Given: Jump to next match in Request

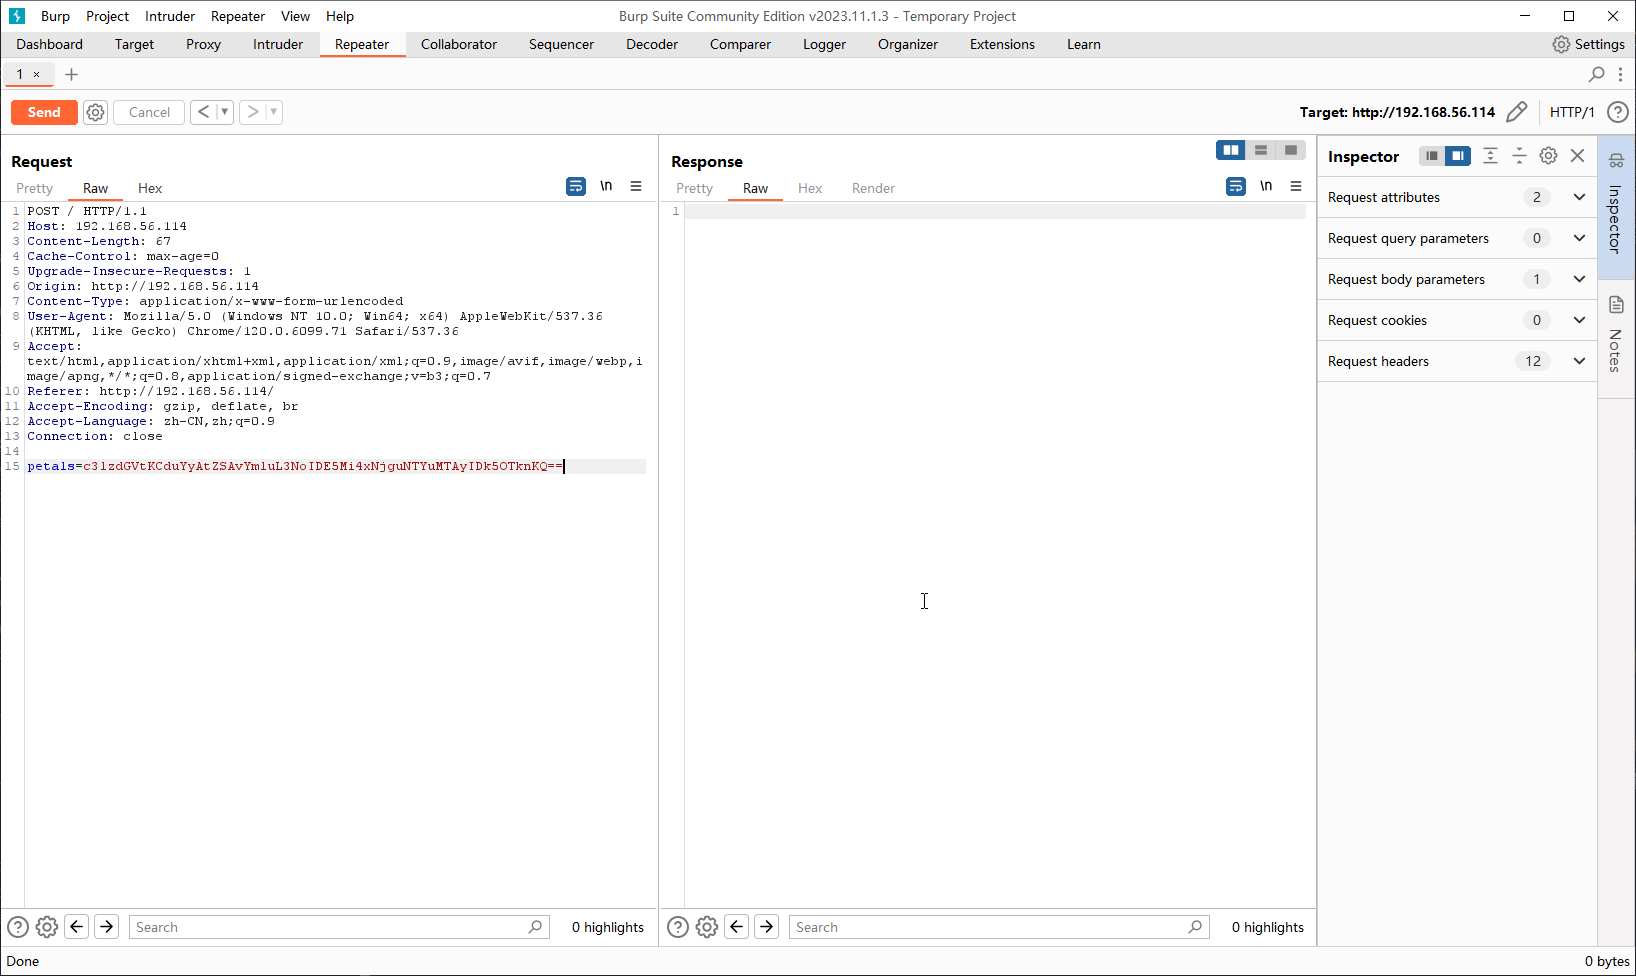Looking at the screenshot, I should click(x=107, y=927).
